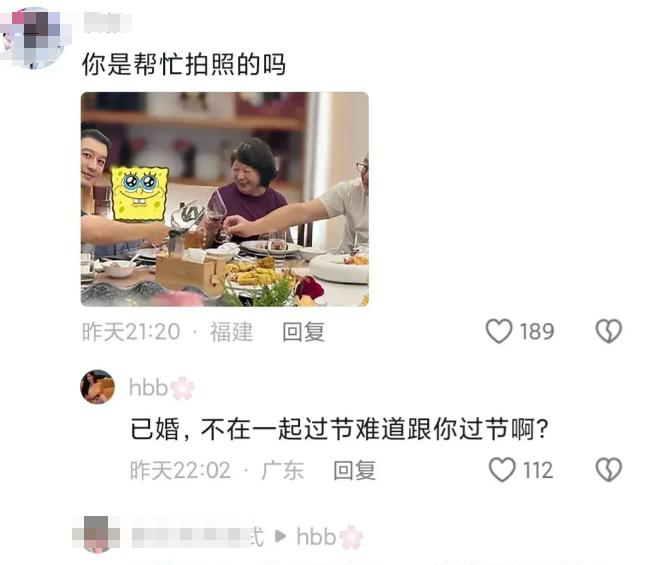Tap 回复 under the 21:20 Fujian comment
The image size is (650, 565).
[x=303, y=332]
